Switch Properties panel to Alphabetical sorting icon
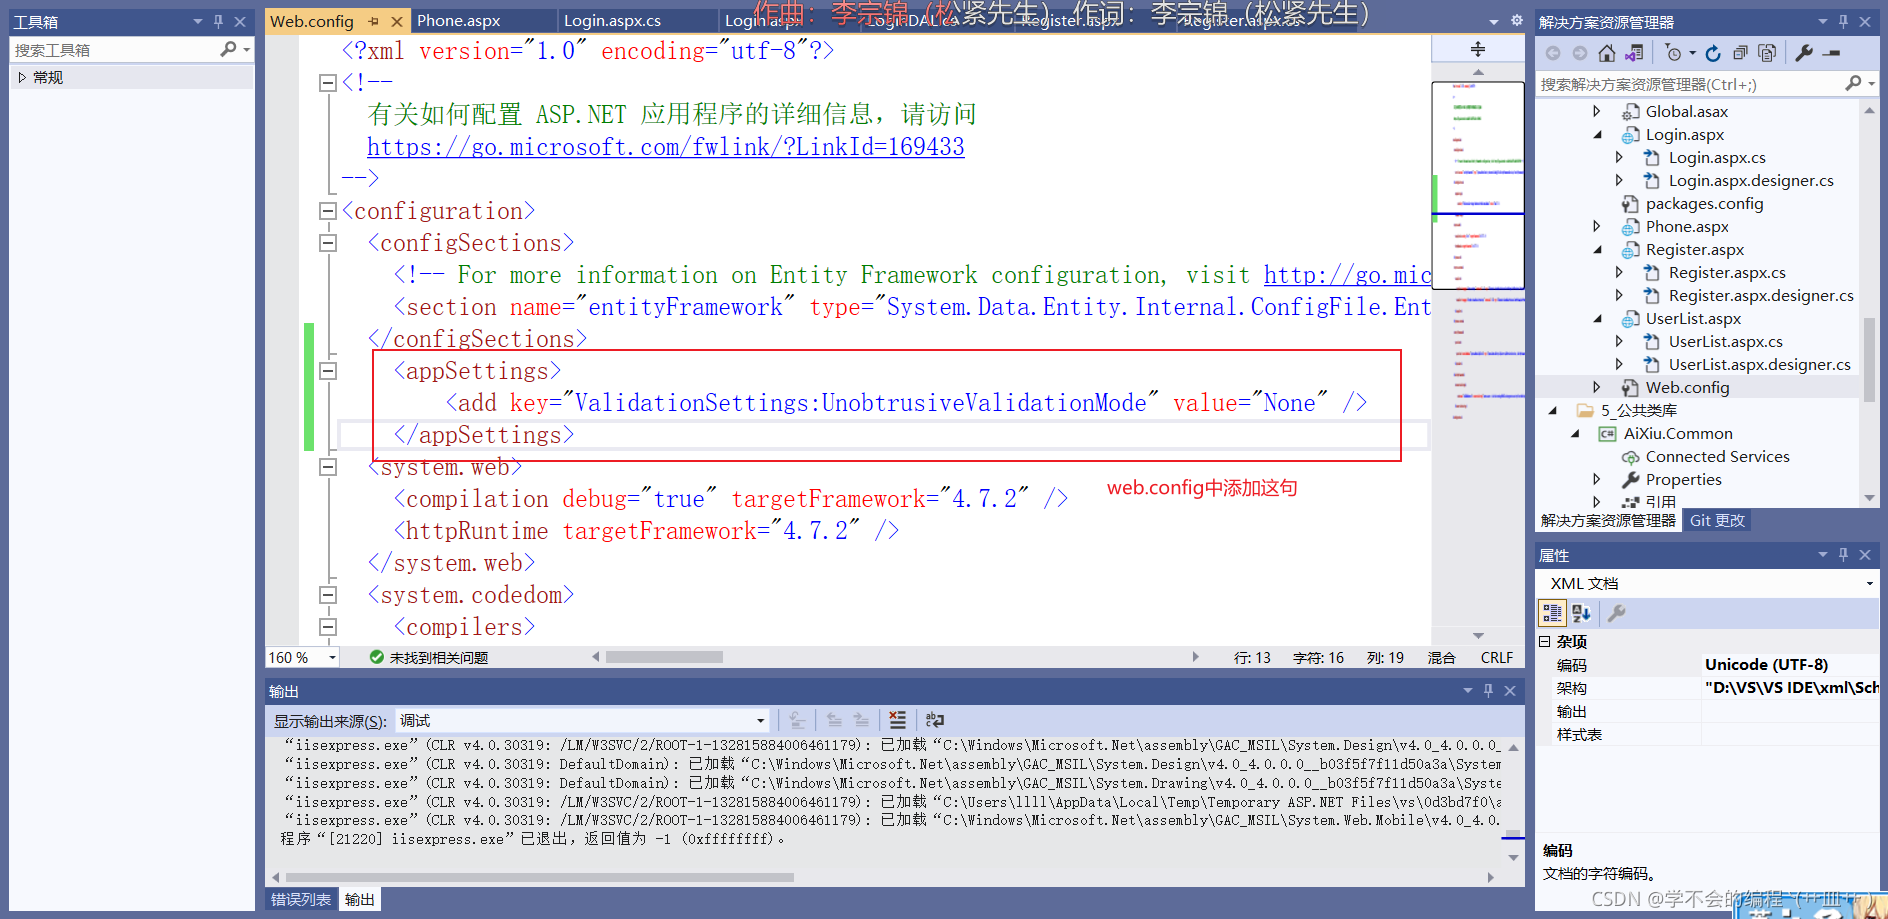This screenshot has width=1888, height=919. [x=1581, y=613]
